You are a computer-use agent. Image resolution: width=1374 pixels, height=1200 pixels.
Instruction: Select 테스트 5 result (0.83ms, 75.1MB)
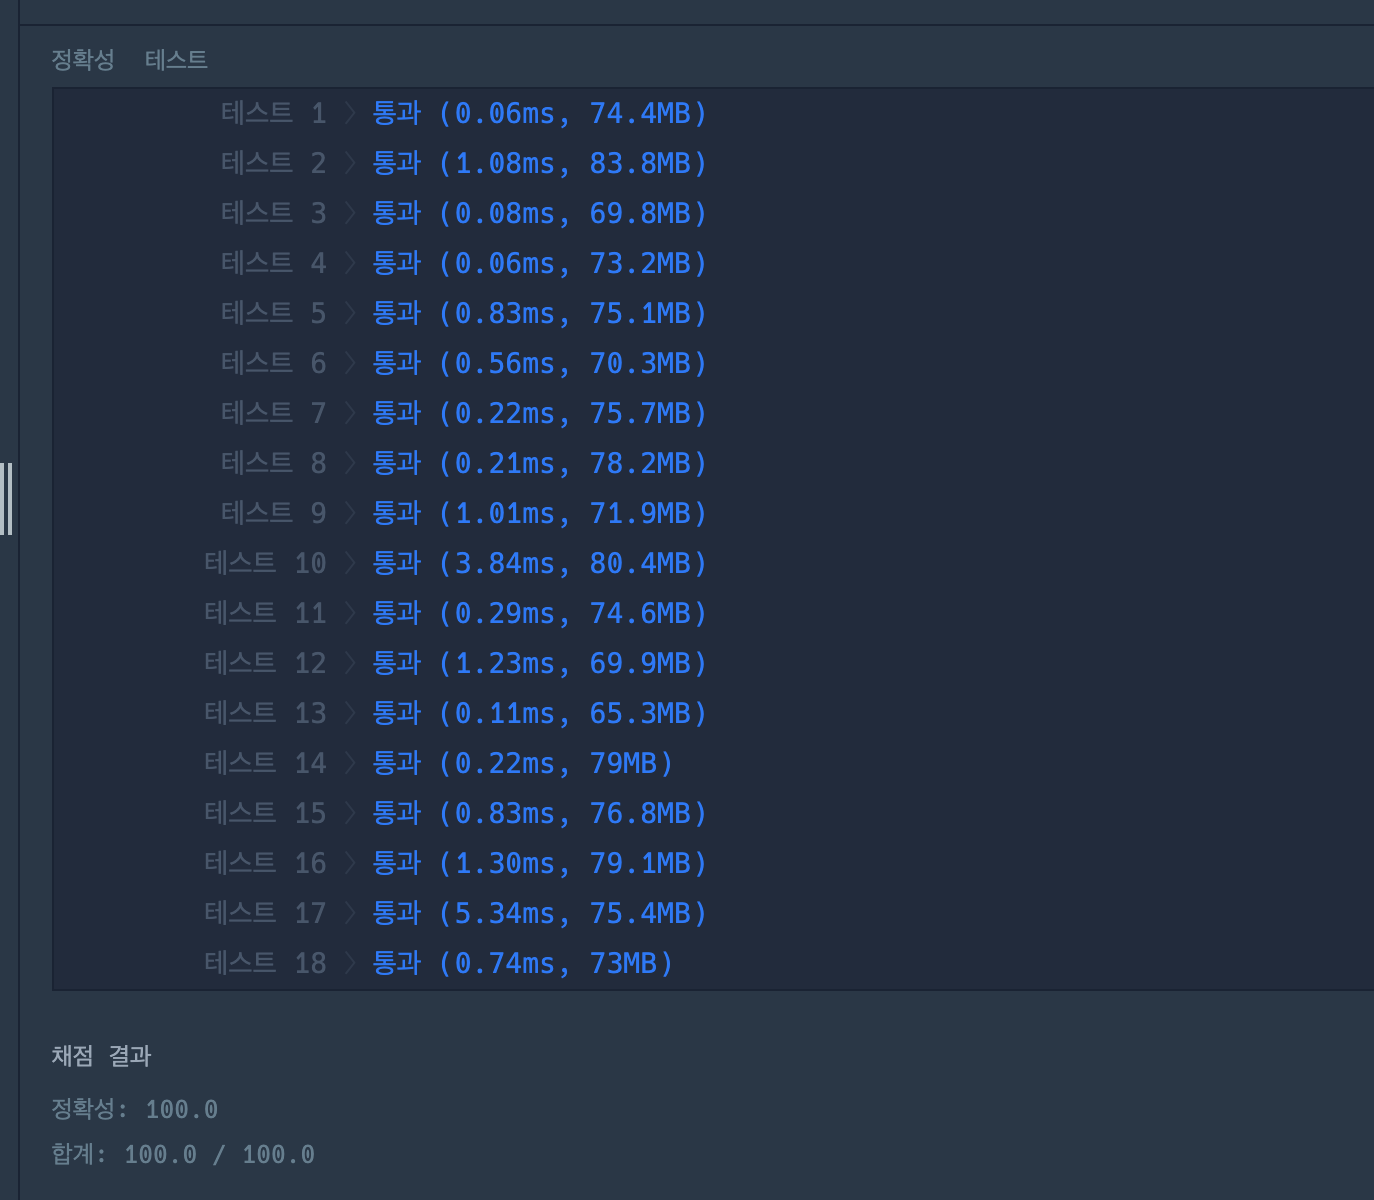540,313
